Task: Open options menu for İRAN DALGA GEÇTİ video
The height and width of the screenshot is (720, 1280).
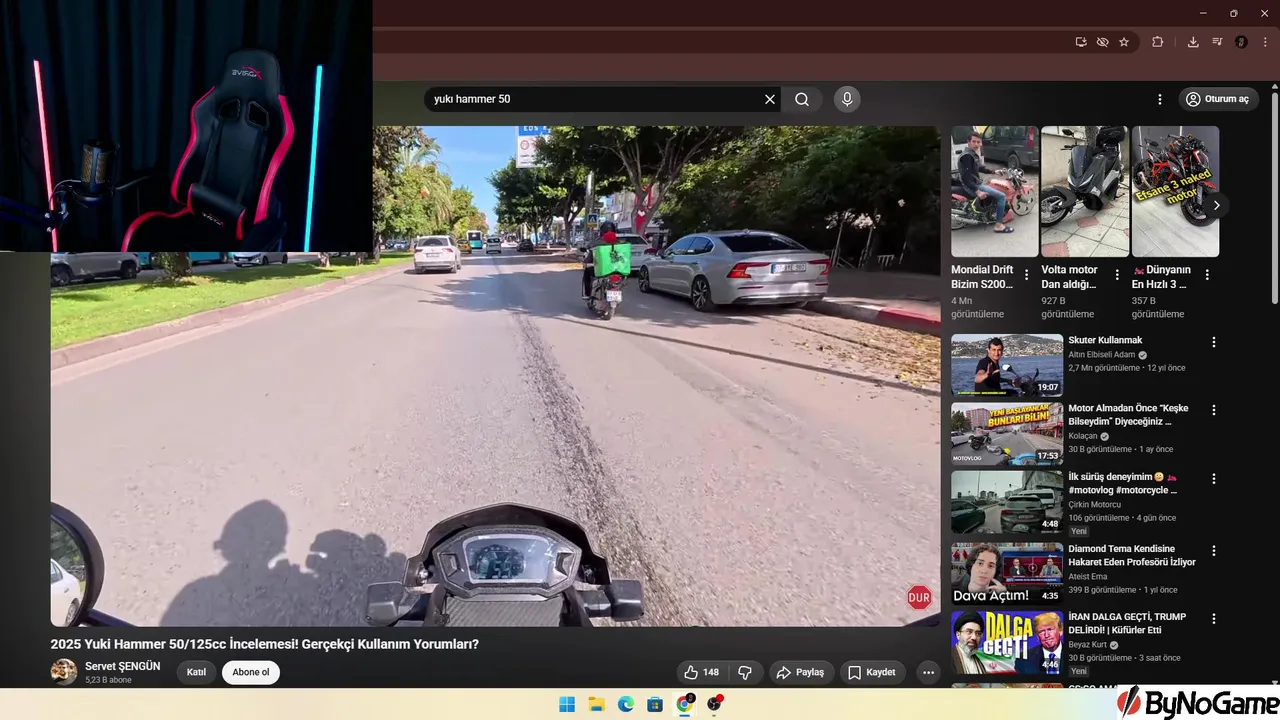Action: (x=1214, y=619)
